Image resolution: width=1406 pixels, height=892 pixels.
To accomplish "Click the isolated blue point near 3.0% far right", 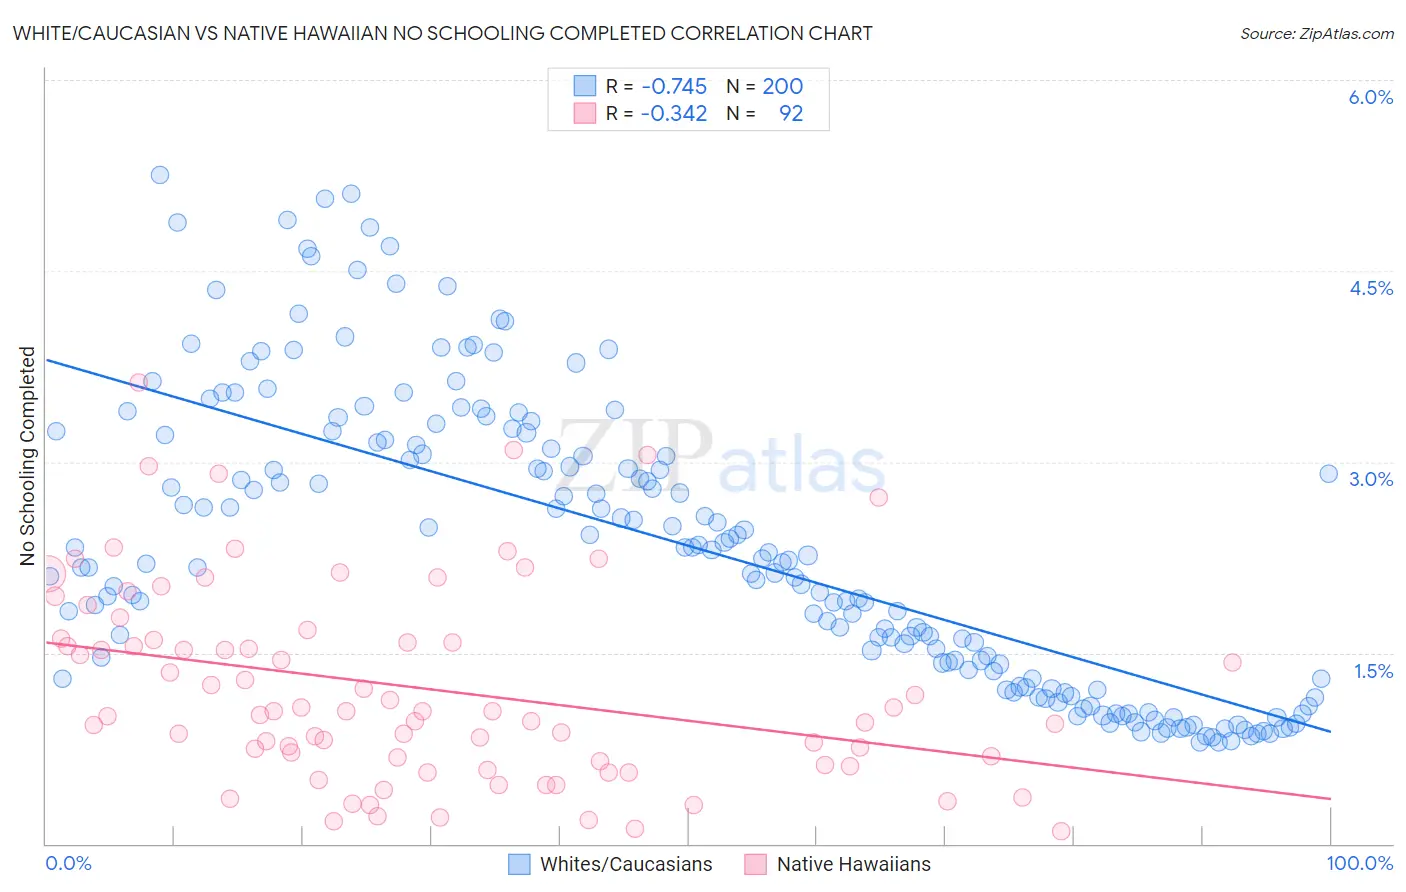I will point(1328,474).
